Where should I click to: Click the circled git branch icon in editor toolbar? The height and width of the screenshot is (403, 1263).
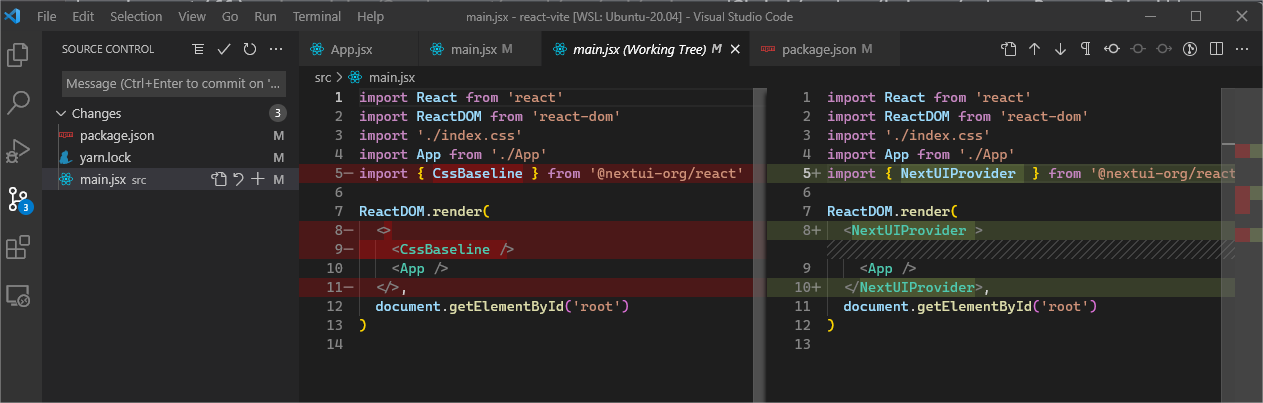coord(1190,49)
